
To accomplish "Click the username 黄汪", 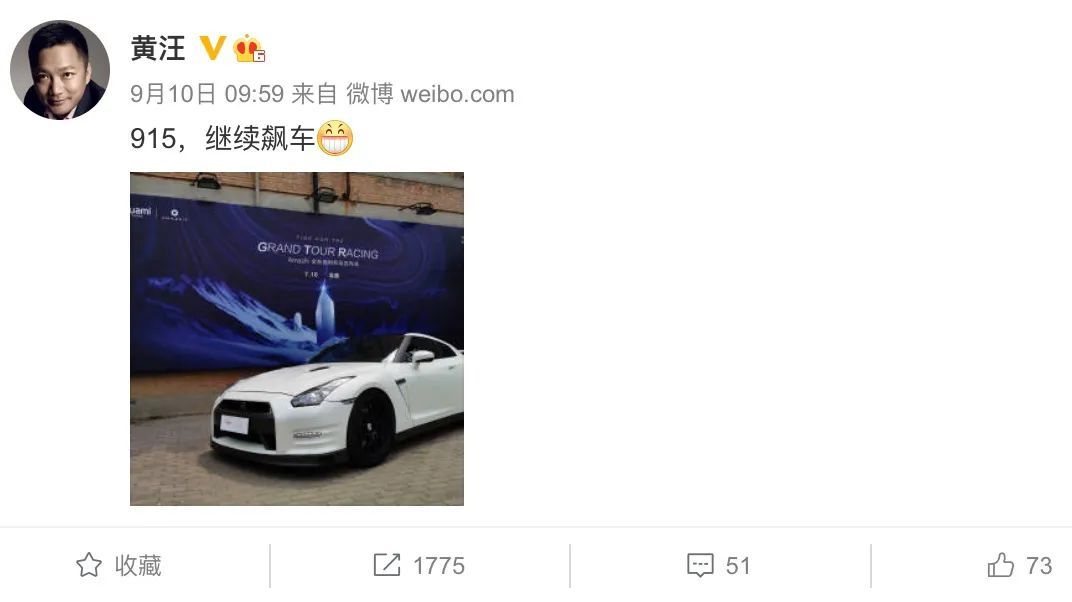I will 158,49.
